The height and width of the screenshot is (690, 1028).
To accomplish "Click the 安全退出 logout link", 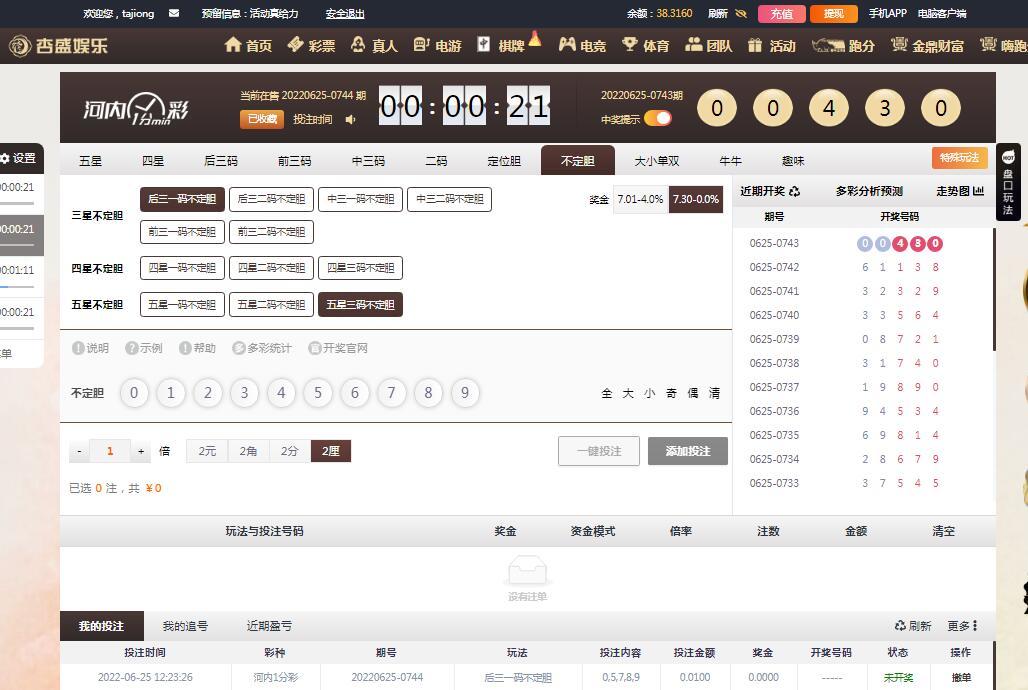I will pyautogui.click(x=345, y=13).
